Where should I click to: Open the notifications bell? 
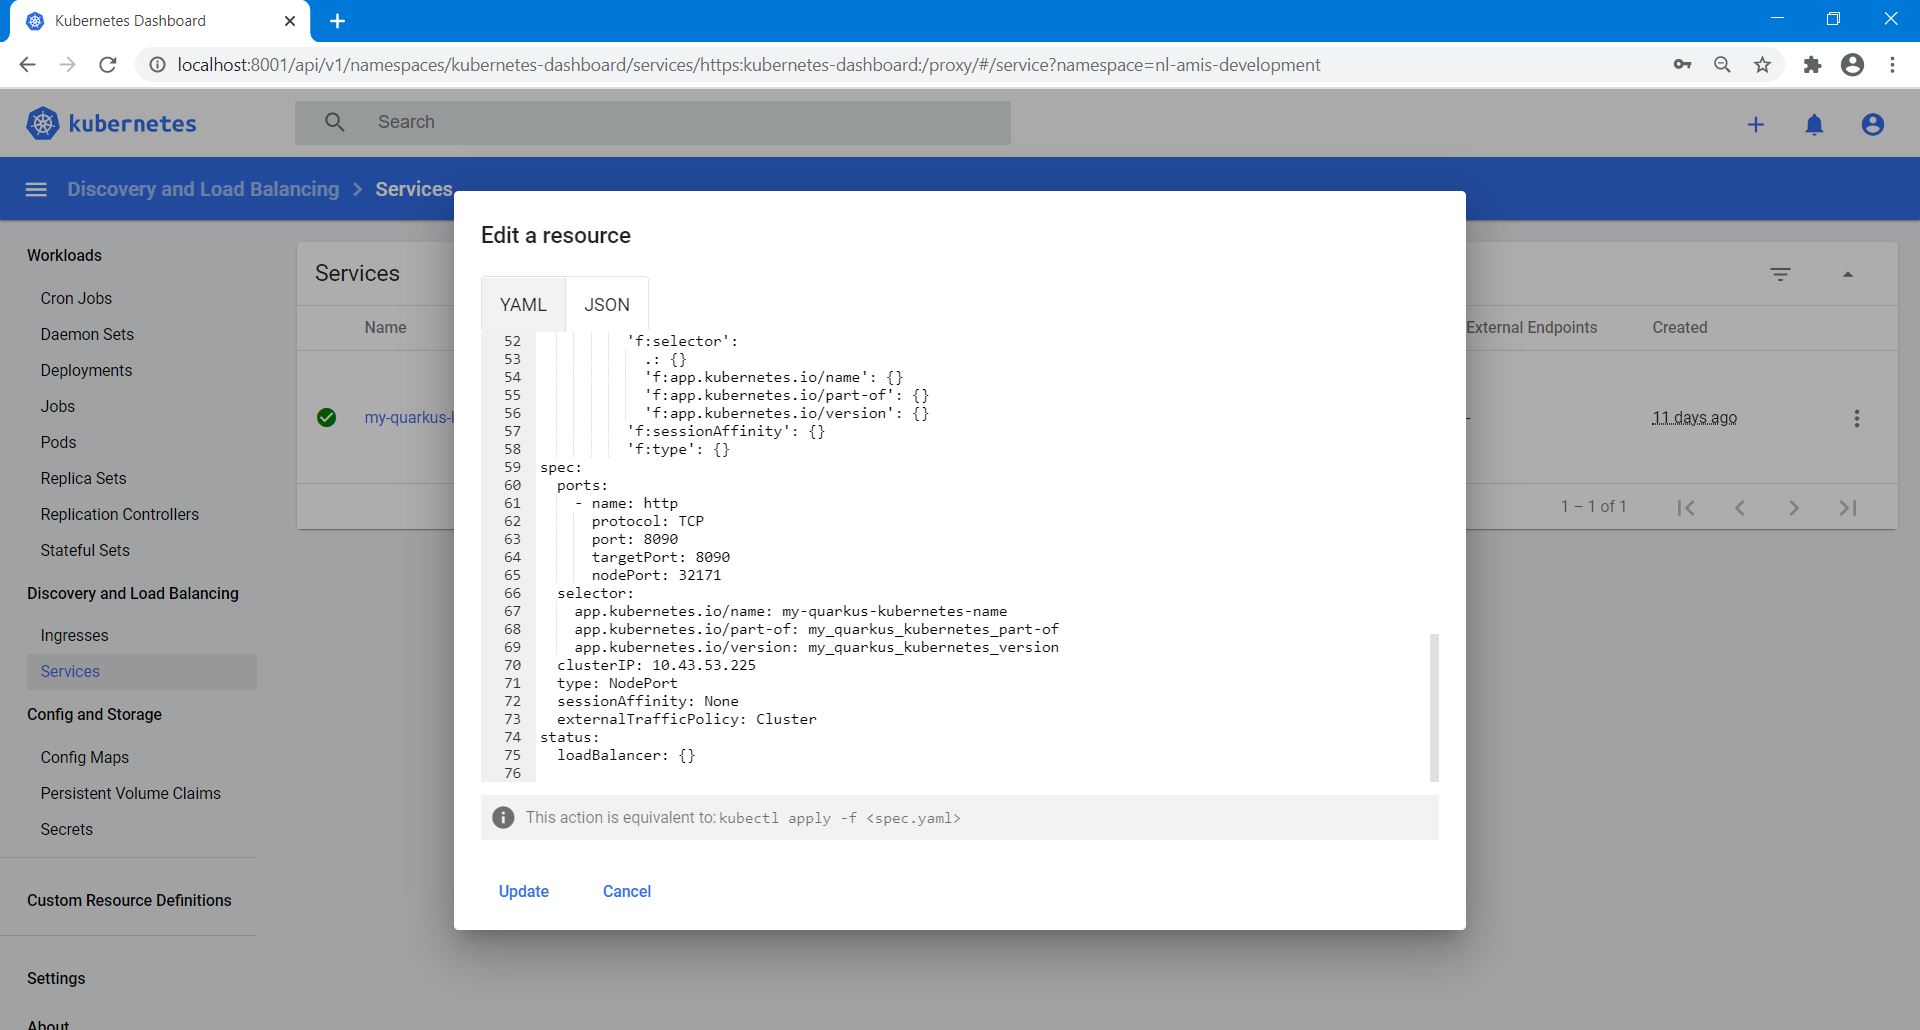1814,124
